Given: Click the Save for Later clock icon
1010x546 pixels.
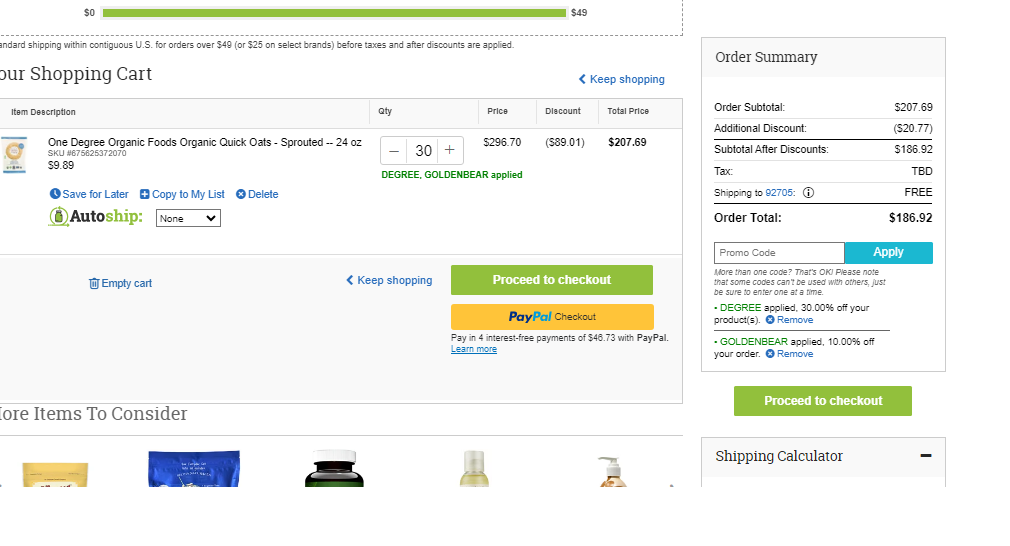Looking at the screenshot, I should (x=55, y=194).
